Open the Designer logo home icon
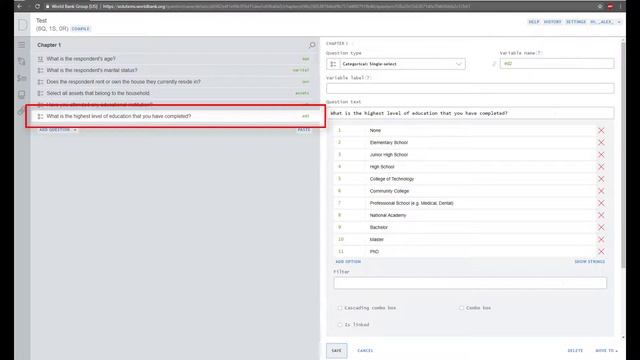 [22, 24]
